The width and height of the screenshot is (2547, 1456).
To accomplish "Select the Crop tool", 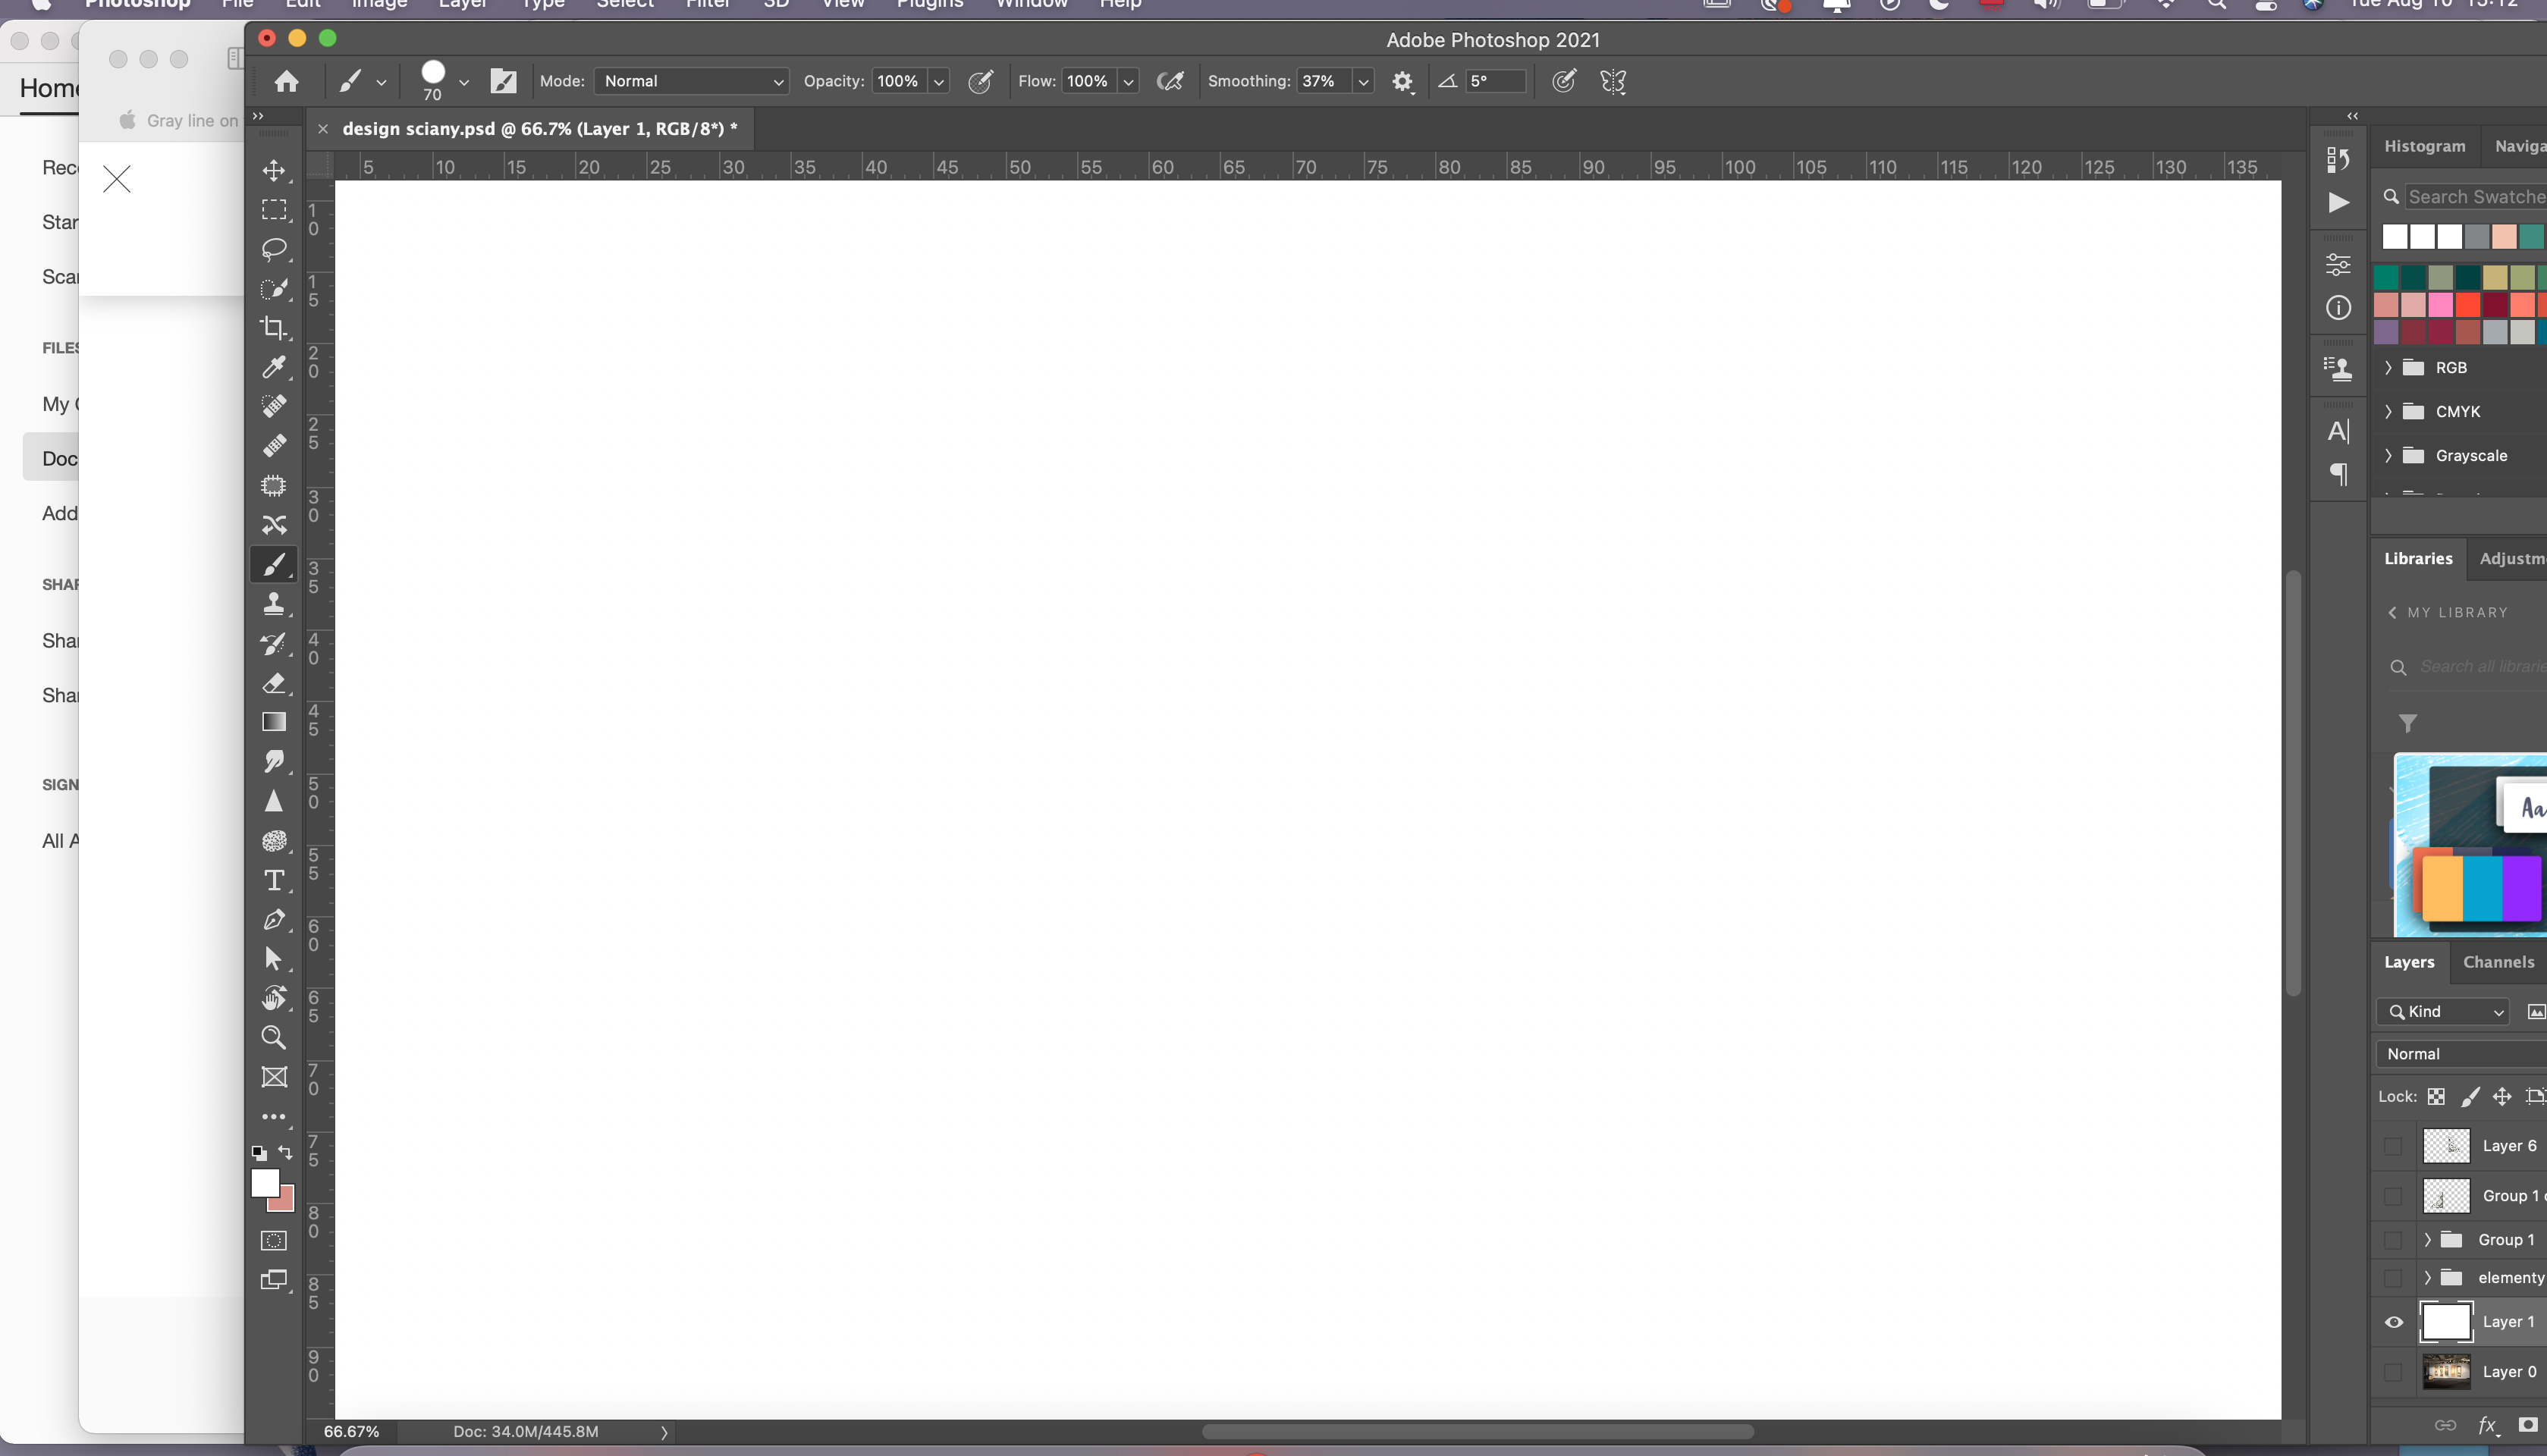I will [x=273, y=328].
